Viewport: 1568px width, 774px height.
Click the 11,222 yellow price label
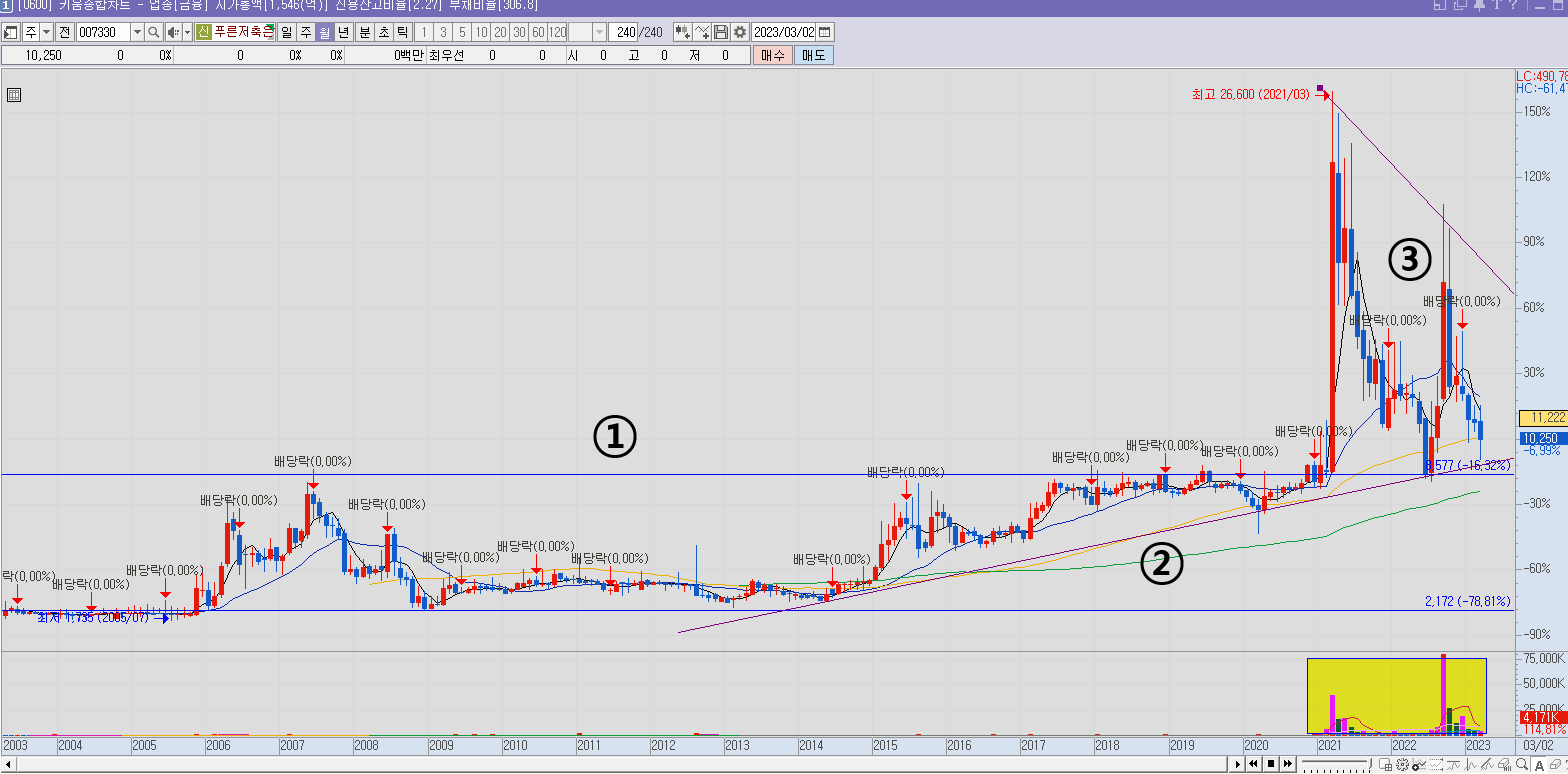click(x=1542, y=418)
